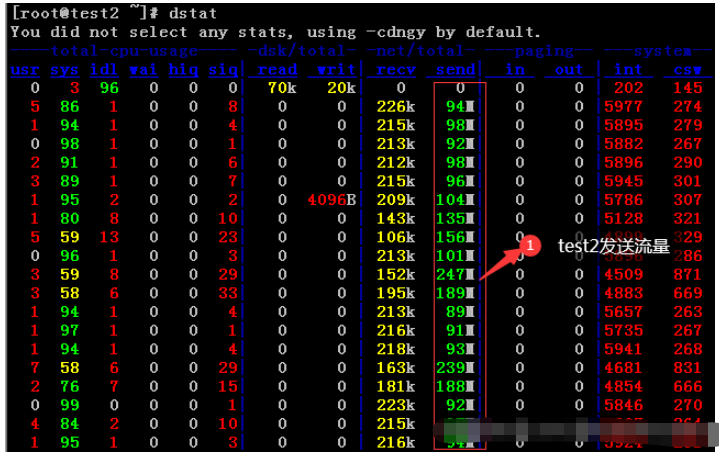Click the 'wai' column header
Image resolution: width=719 pixels, height=452 pixels.
click(x=144, y=70)
